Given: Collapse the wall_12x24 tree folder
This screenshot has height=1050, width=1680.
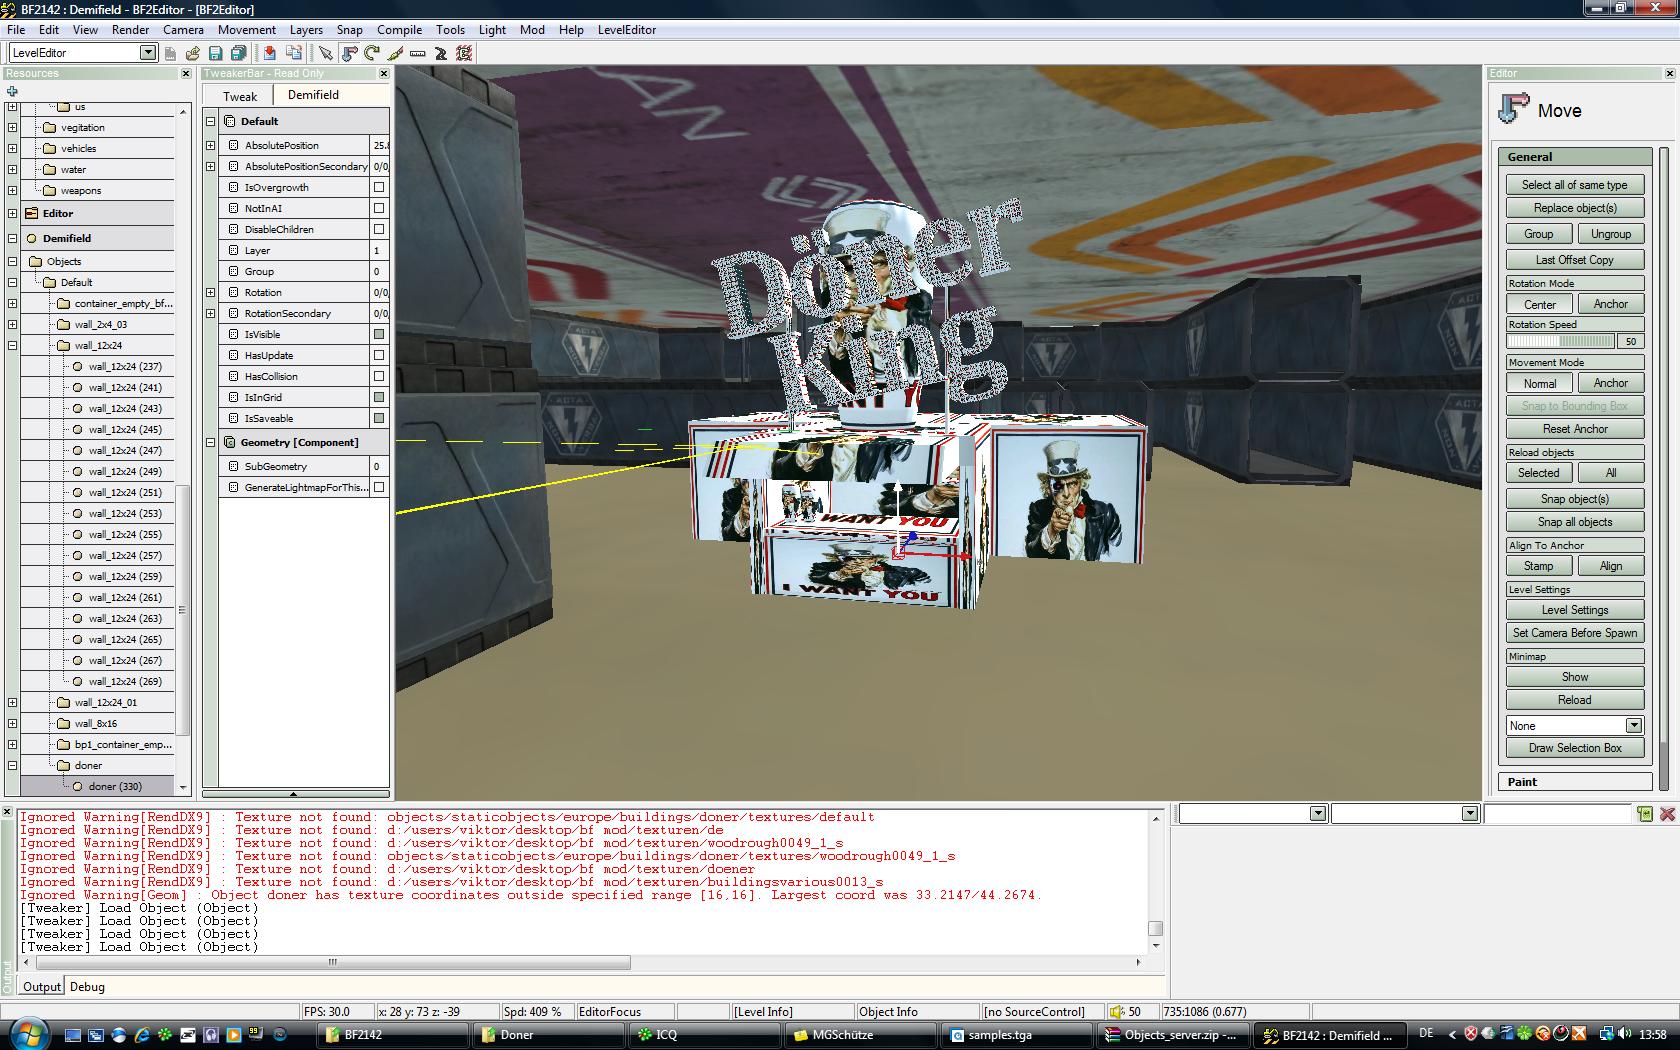Looking at the screenshot, I should click(13, 345).
